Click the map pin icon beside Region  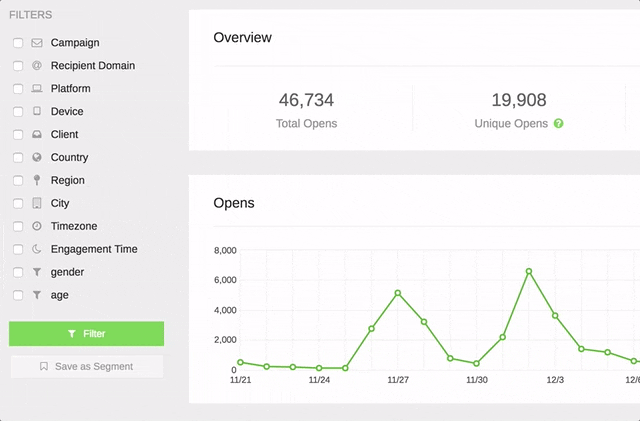[37, 180]
